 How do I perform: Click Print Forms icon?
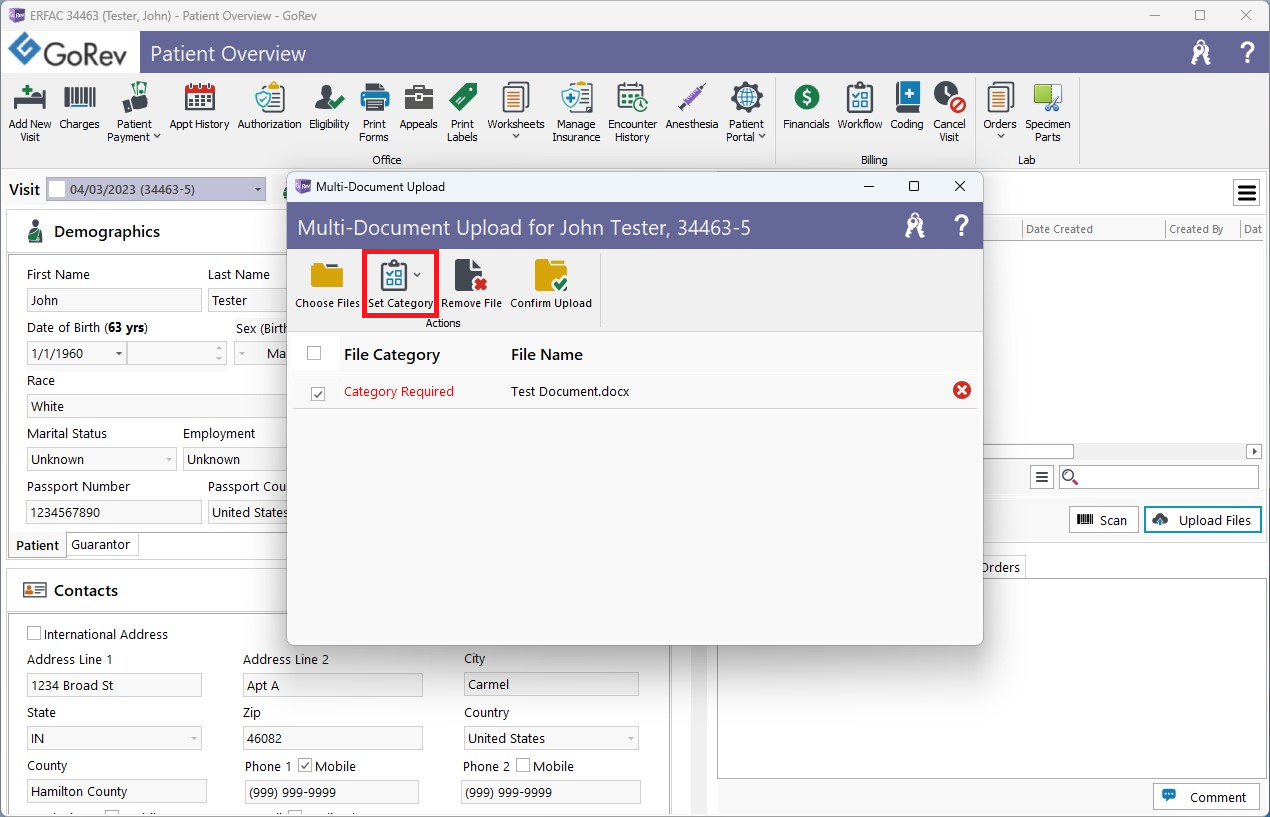(x=374, y=98)
